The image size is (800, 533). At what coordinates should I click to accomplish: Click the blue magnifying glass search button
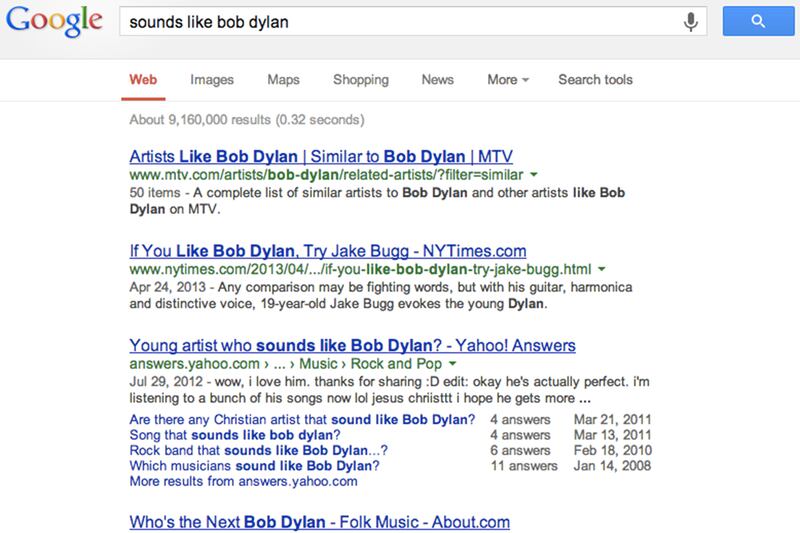(x=757, y=21)
